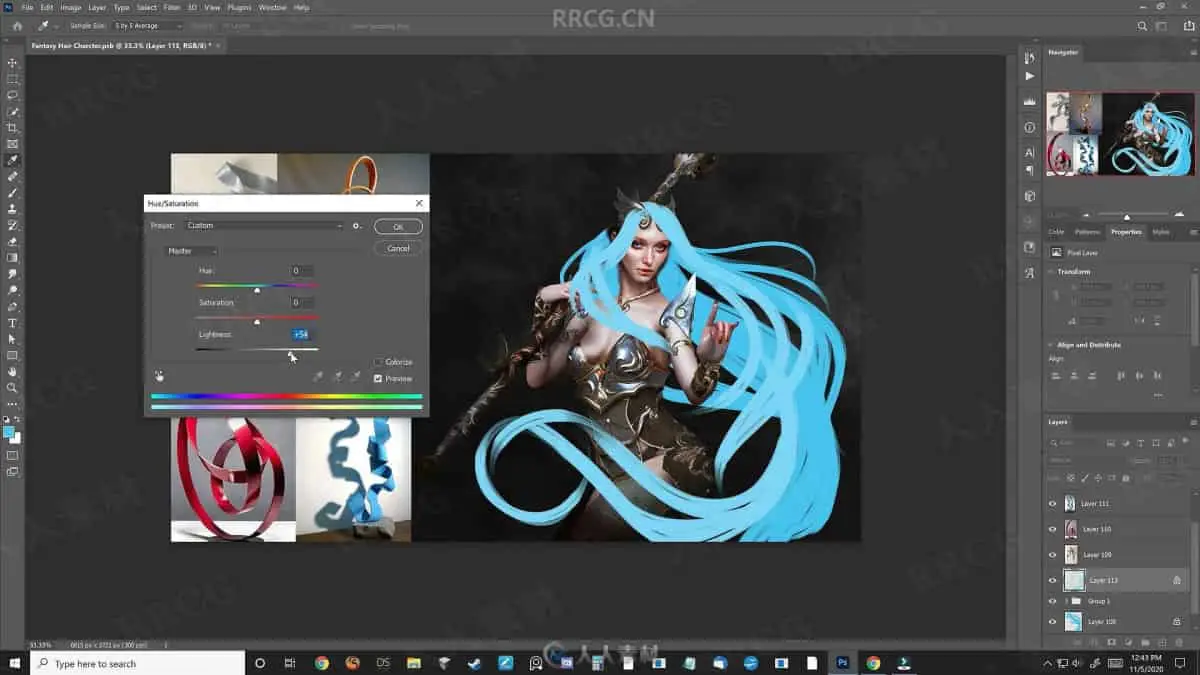The width and height of the screenshot is (1200, 675).
Task: Open the Filter menu
Action: [172, 7]
